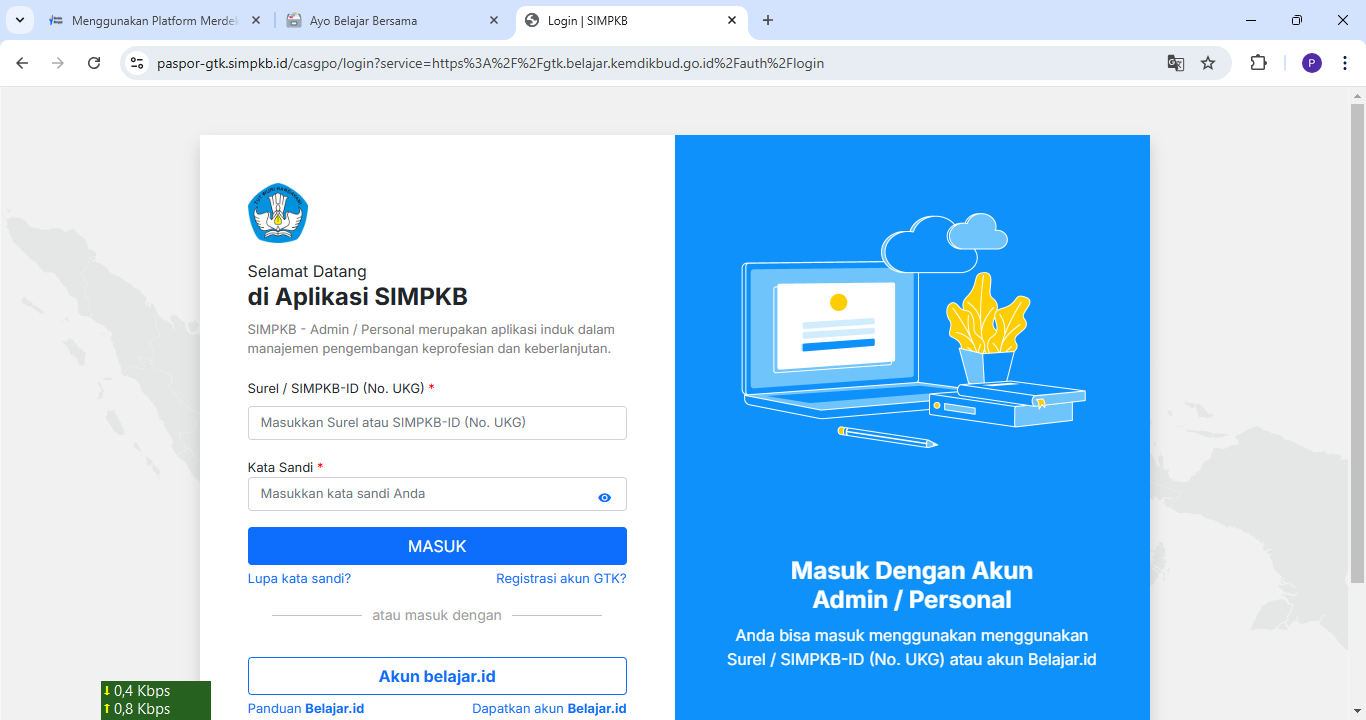Image resolution: width=1366 pixels, height=720 pixels.
Task: Open the Registrasi akun GTK link
Action: [x=561, y=578]
